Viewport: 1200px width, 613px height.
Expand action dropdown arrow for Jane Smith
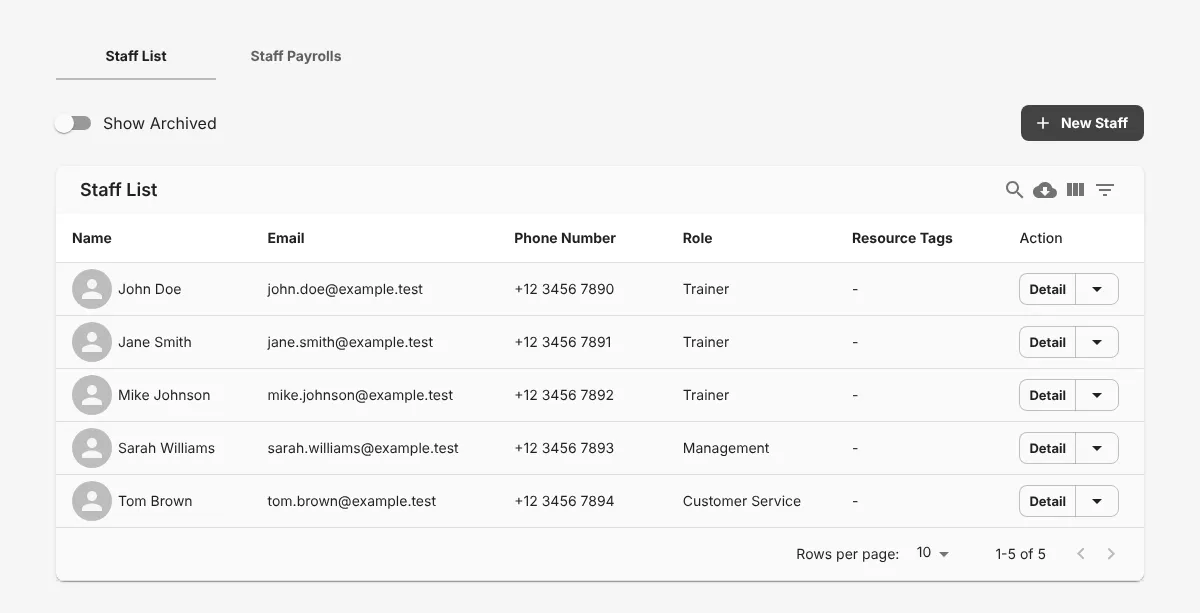click(x=1097, y=342)
